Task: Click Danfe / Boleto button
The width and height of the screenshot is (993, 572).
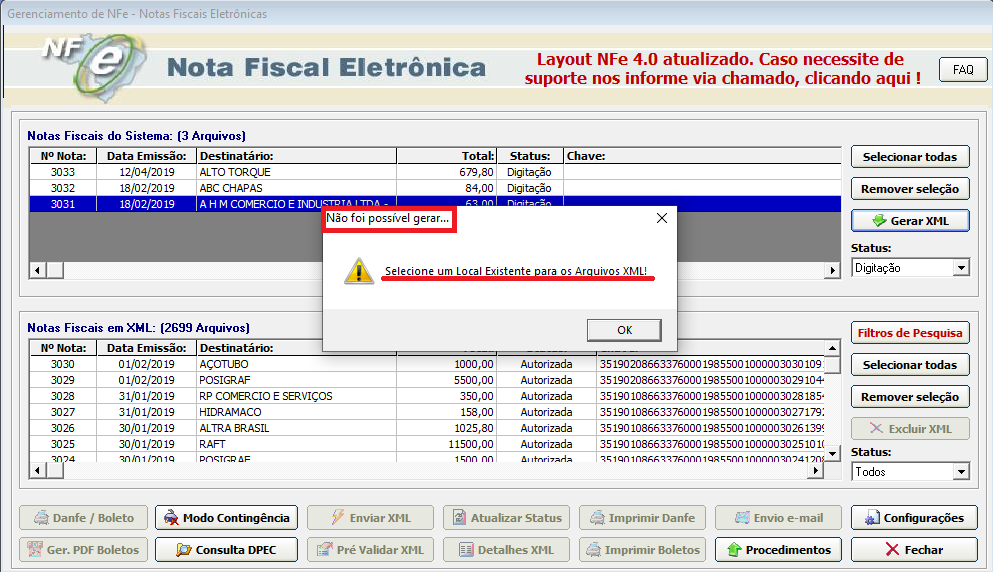Action: point(84,518)
